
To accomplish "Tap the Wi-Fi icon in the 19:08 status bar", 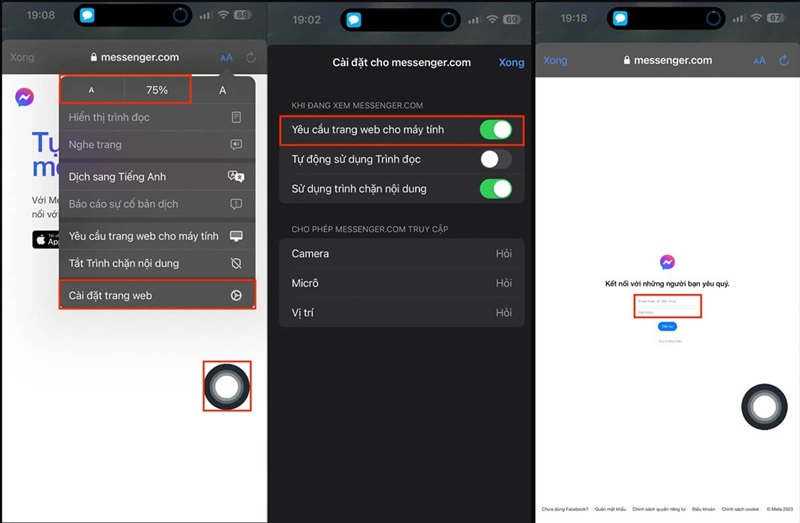I will point(223,15).
